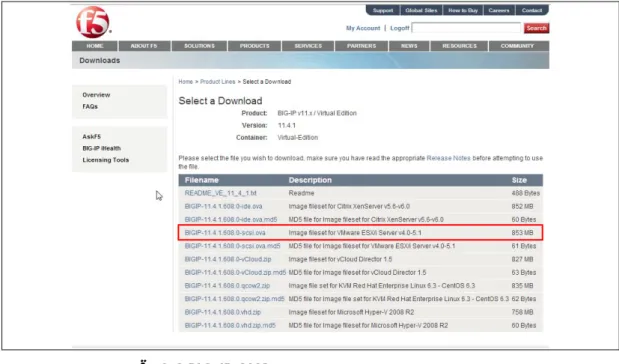The height and width of the screenshot is (364, 619).
Task: Click the 827 MB size cell
Action: click(522, 259)
